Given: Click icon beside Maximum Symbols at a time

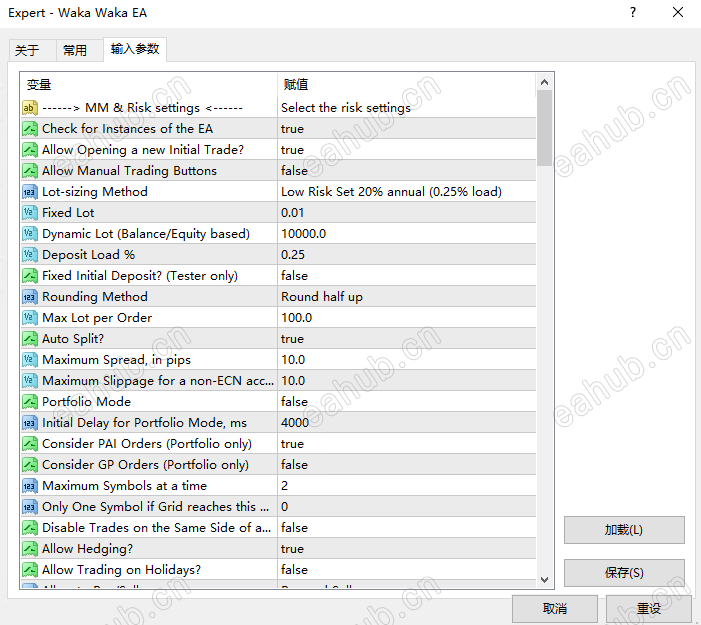Looking at the screenshot, I should coord(30,486).
